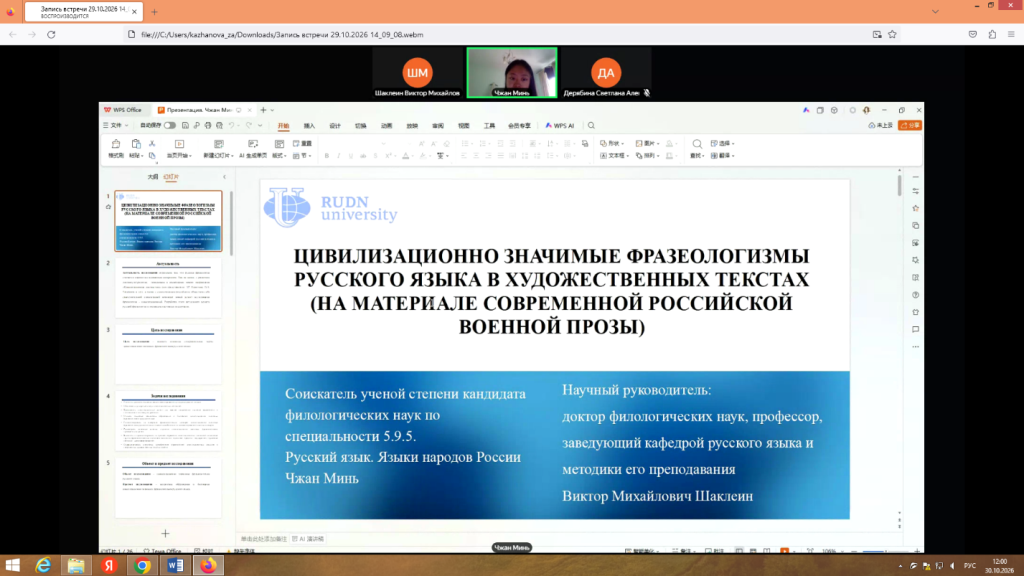Click the format painter icon in WPS ribbon
The height and width of the screenshot is (576, 1024).
(x=116, y=144)
